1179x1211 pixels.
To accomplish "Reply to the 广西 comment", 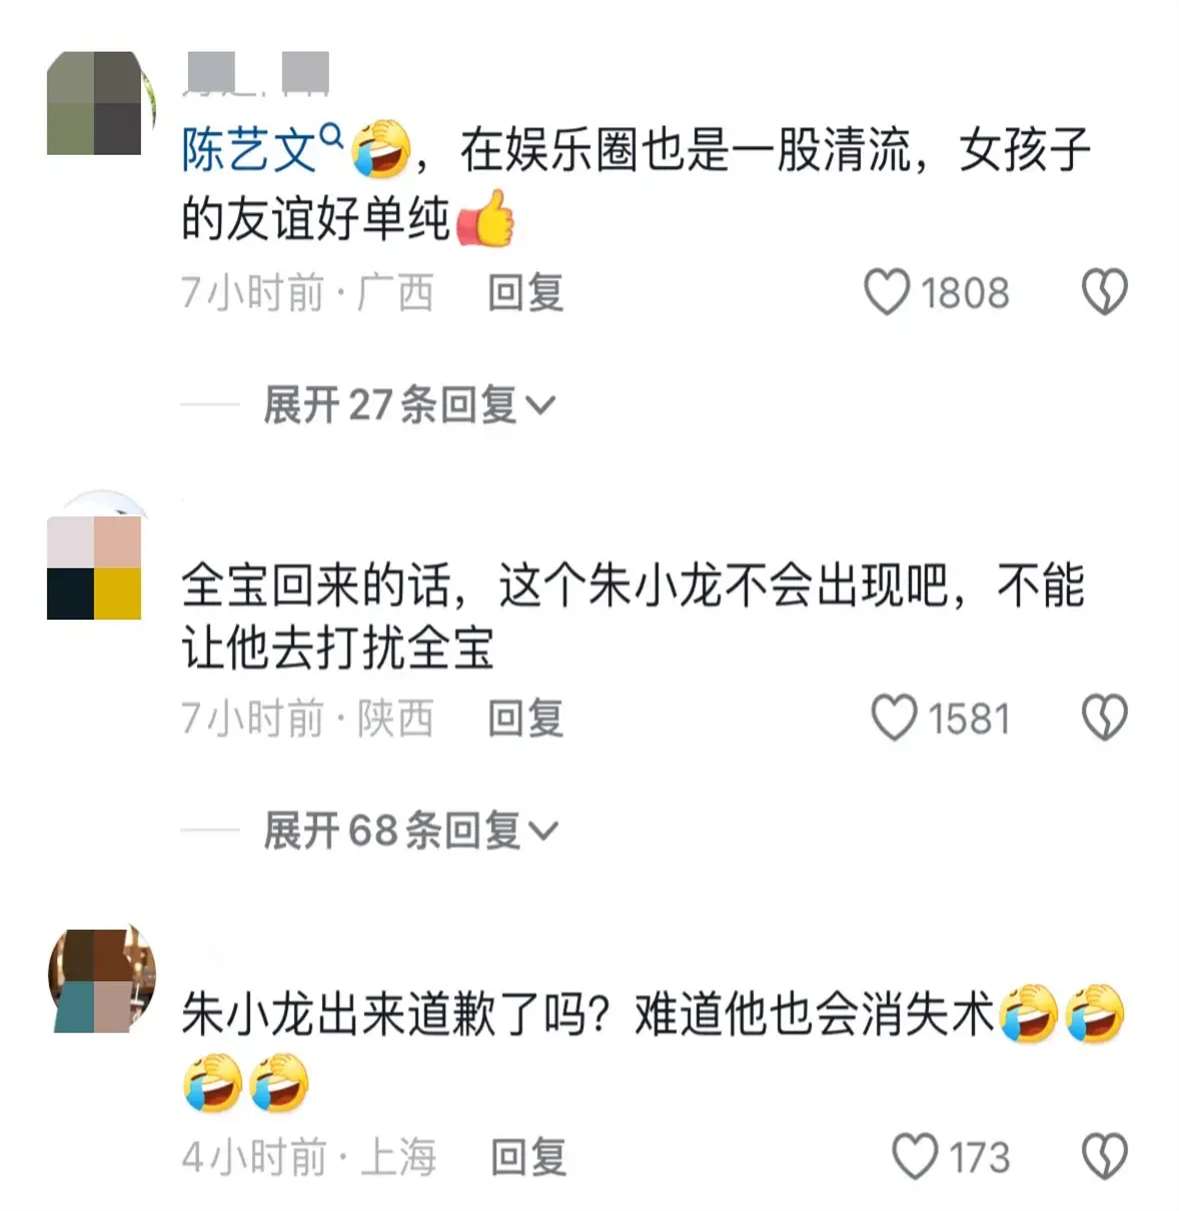I will coord(526,293).
